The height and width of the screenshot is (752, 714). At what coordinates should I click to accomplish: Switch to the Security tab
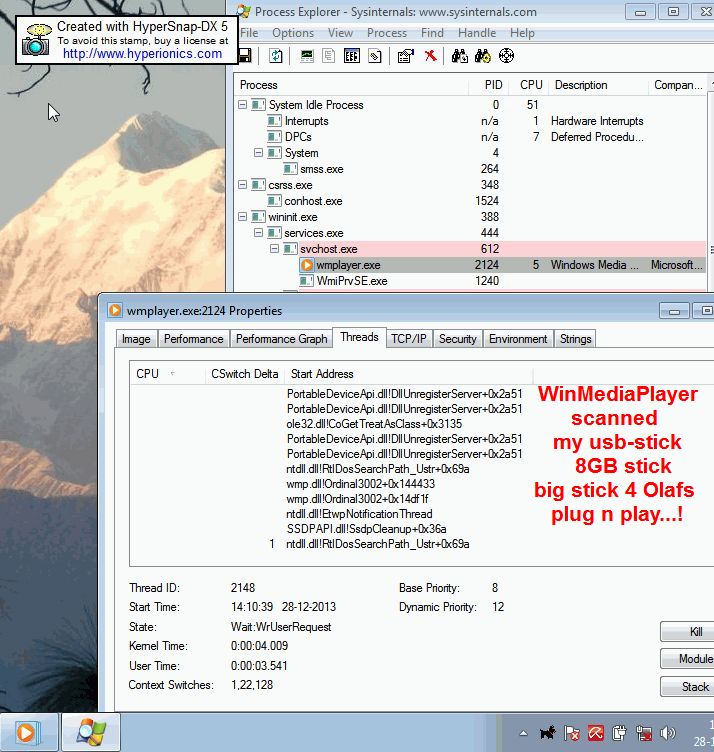(457, 339)
